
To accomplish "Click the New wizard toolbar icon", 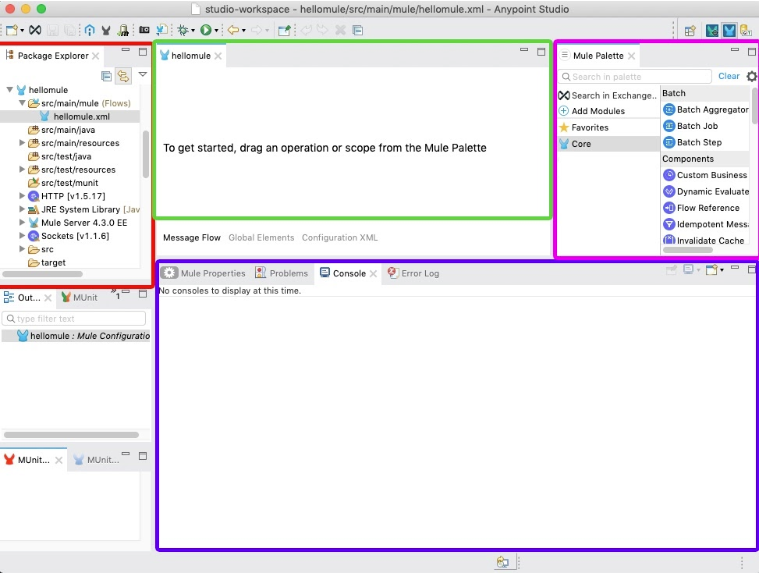I will tap(12, 30).
